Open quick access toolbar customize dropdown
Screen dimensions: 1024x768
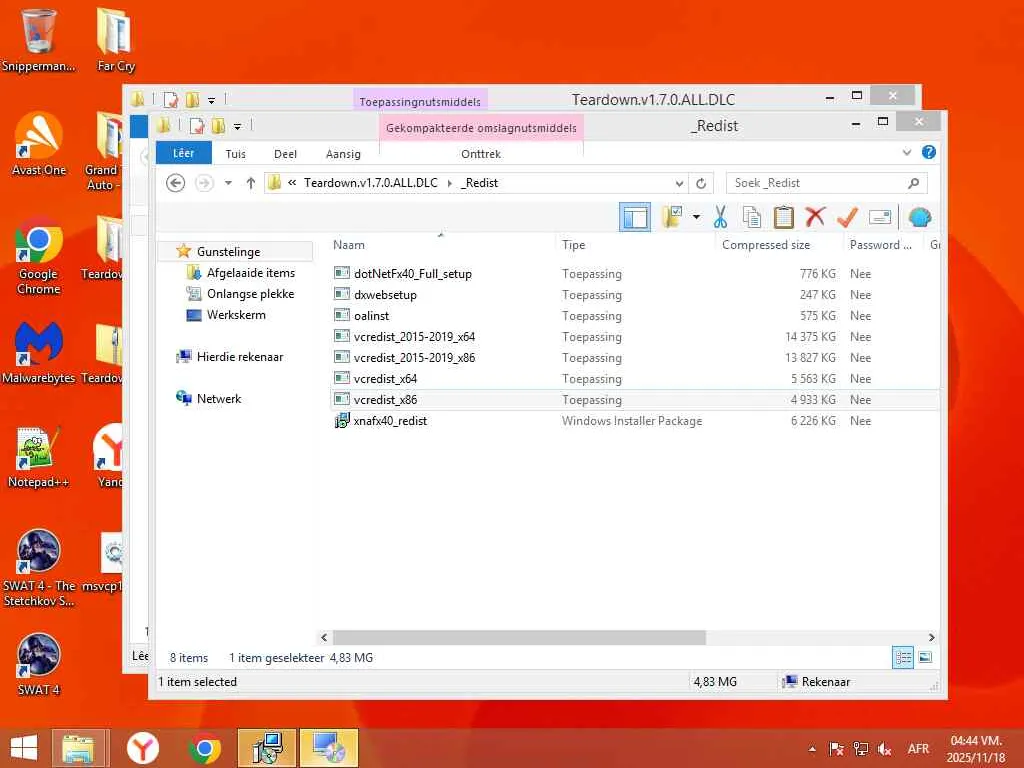[237, 126]
